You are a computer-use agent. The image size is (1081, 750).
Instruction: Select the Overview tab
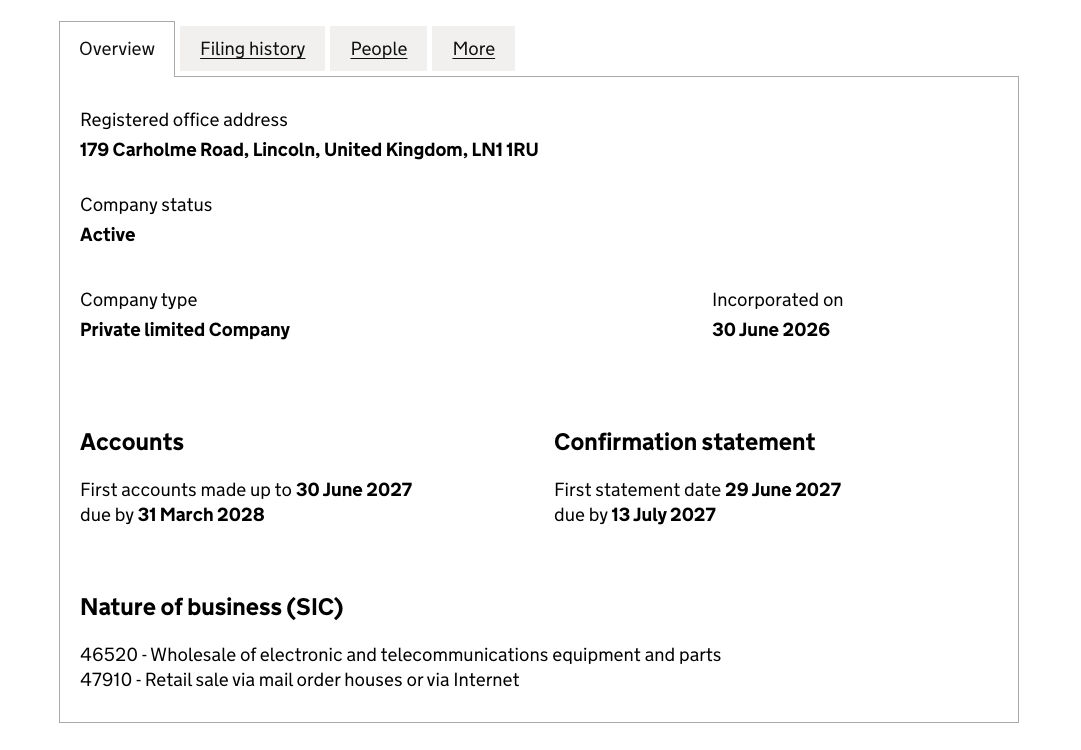click(x=117, y=49)
